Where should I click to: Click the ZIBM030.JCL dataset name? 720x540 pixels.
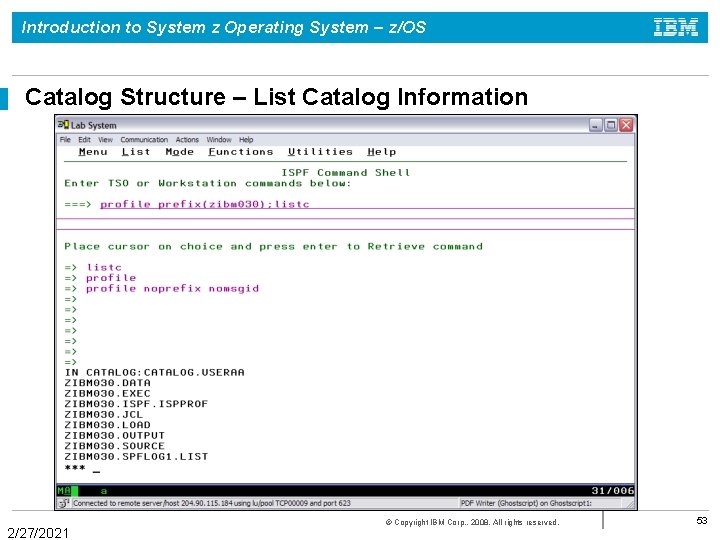(104, 415)
